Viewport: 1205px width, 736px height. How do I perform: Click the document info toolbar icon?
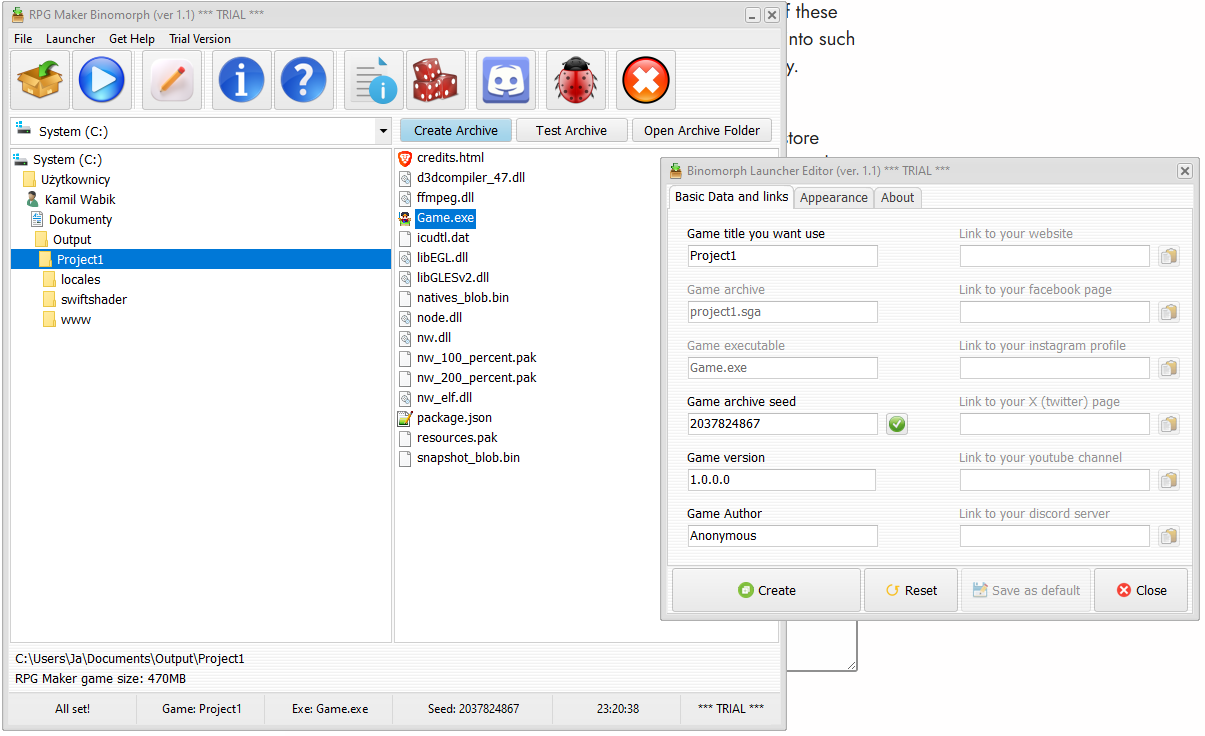374,80
